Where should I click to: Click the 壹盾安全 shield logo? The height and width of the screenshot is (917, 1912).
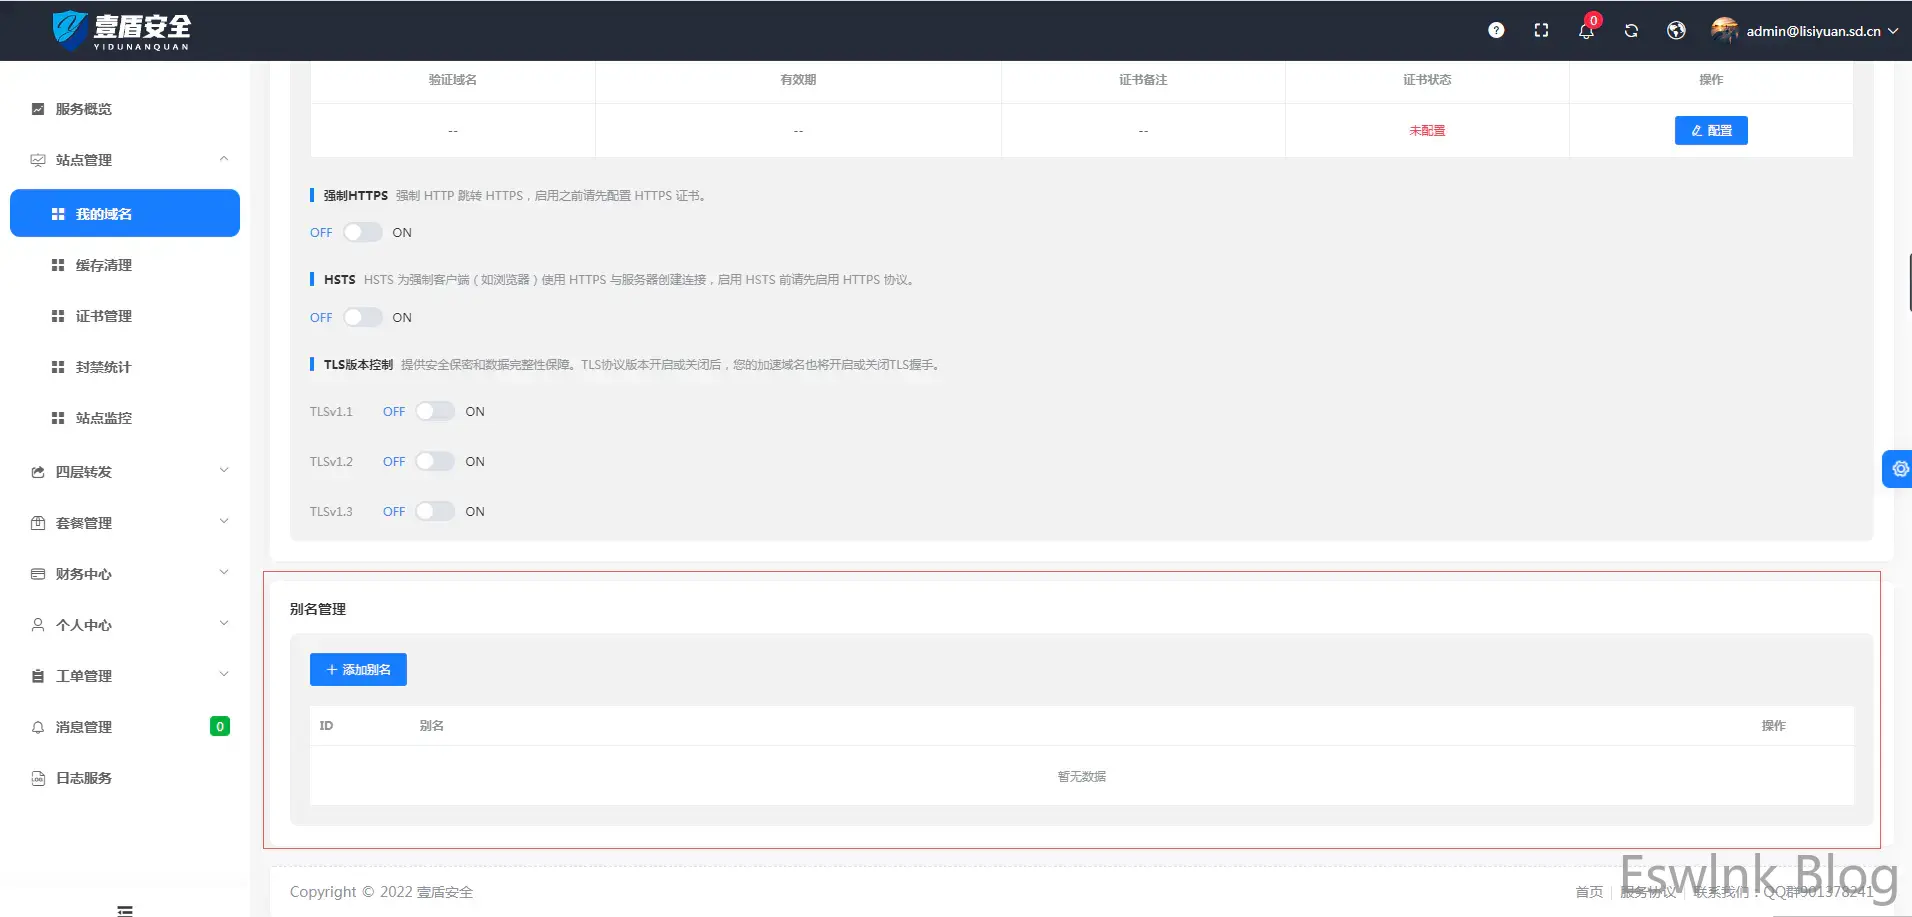tap(121, 31)
